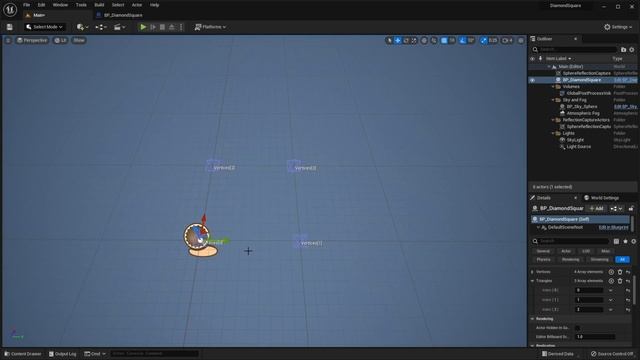Open the play options three-dot menu
Viewport: 640px width, 360px height.
181,27
